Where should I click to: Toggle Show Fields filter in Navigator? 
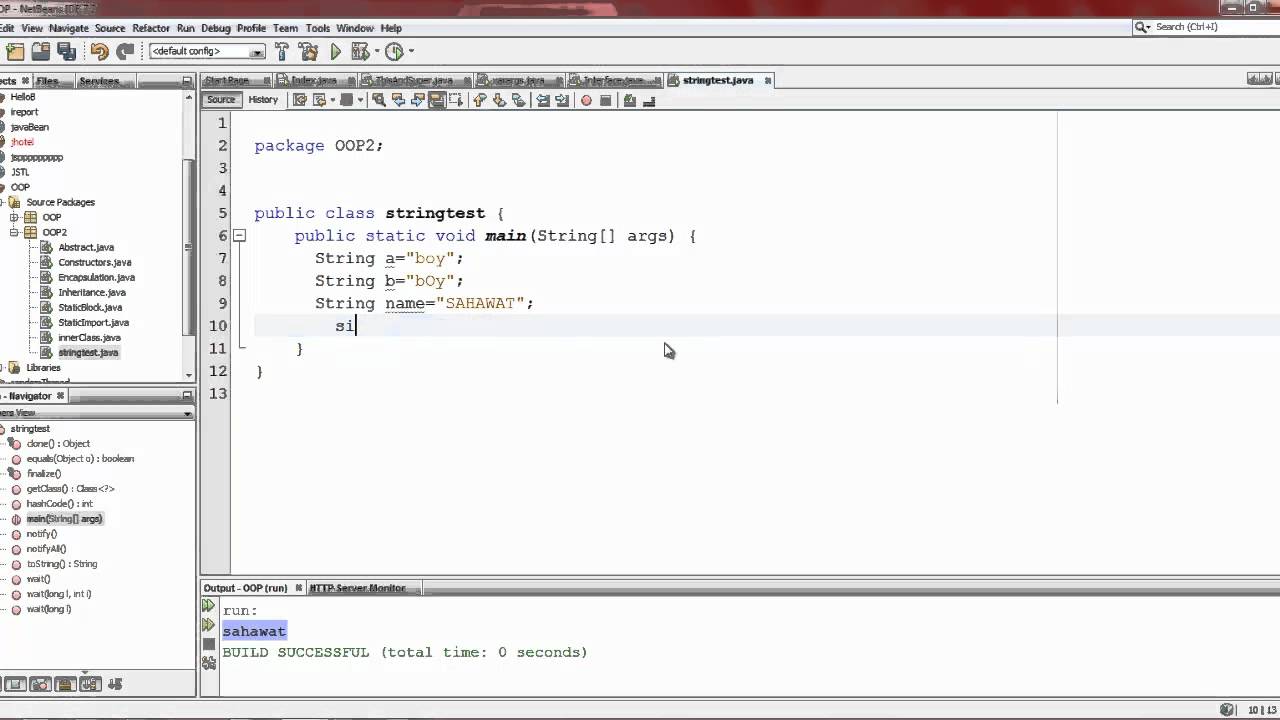[x=15, y=685]
